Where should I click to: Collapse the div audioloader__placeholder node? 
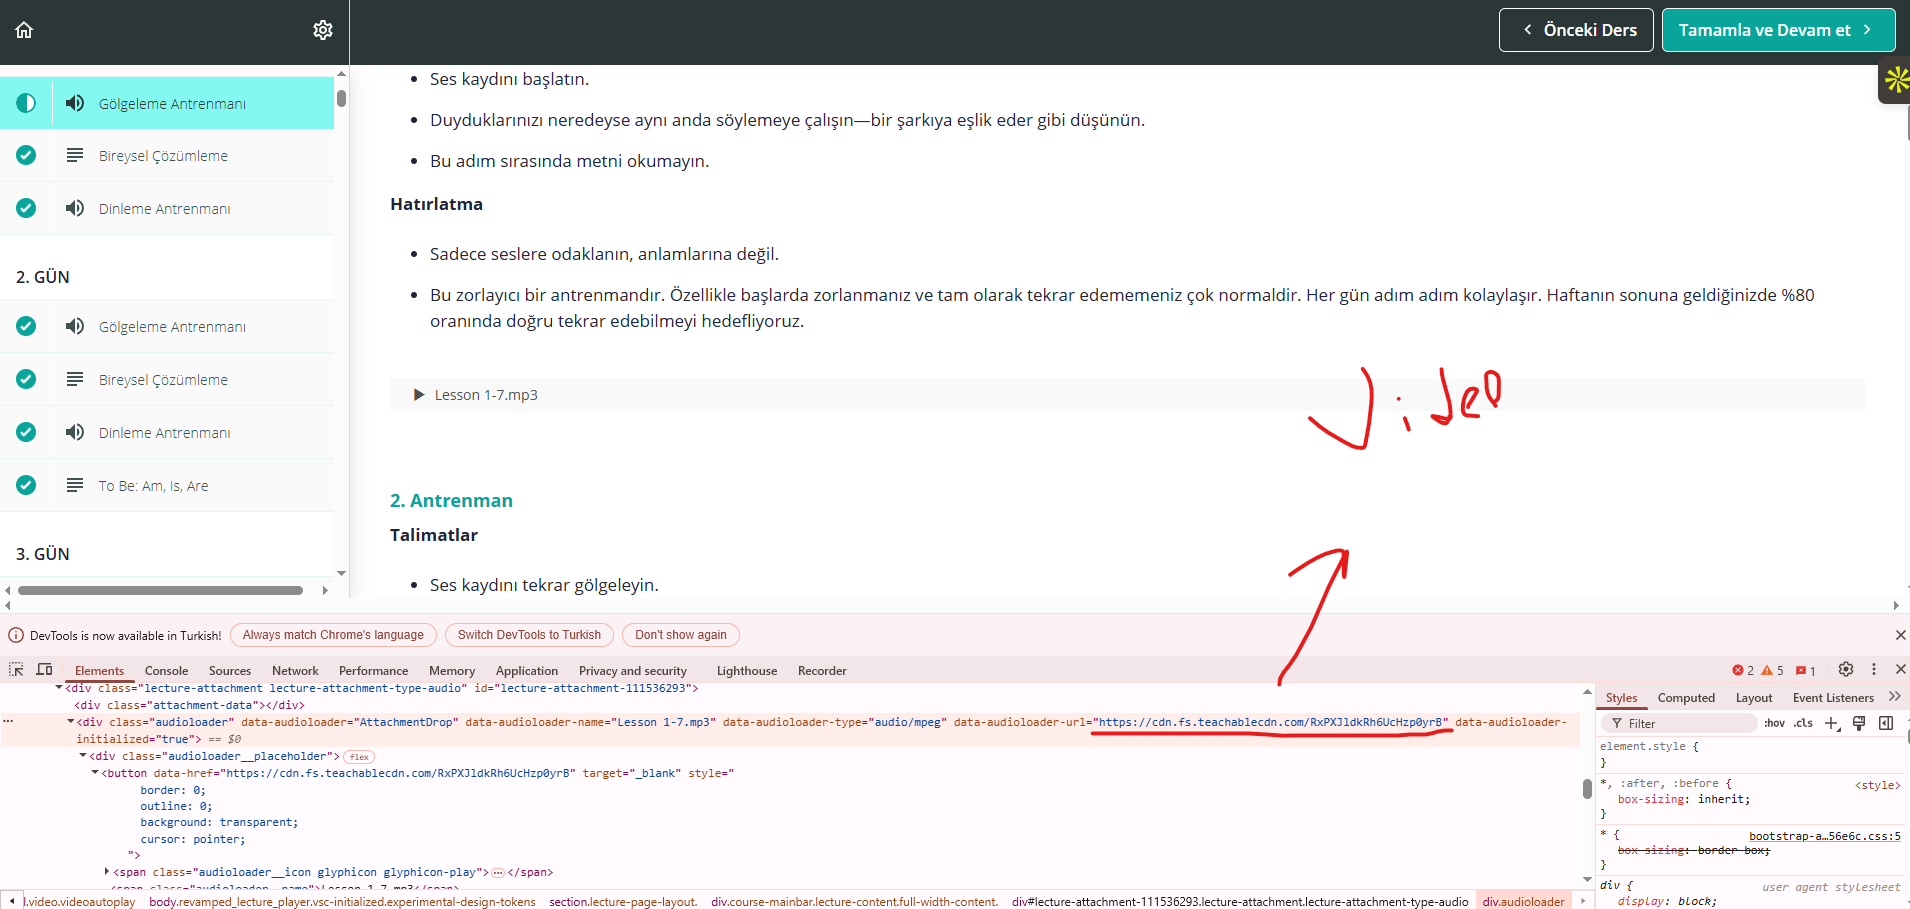click(x=83, y=756)
